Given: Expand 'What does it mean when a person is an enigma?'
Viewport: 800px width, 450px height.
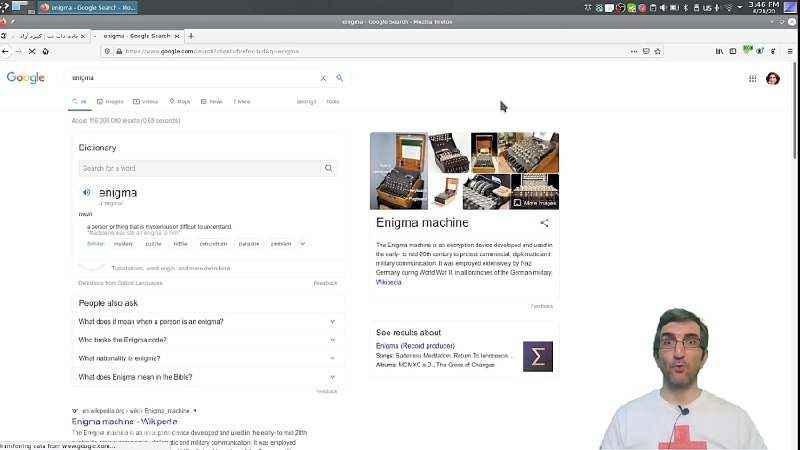Looking at the screenshot, I should point(208,321).
